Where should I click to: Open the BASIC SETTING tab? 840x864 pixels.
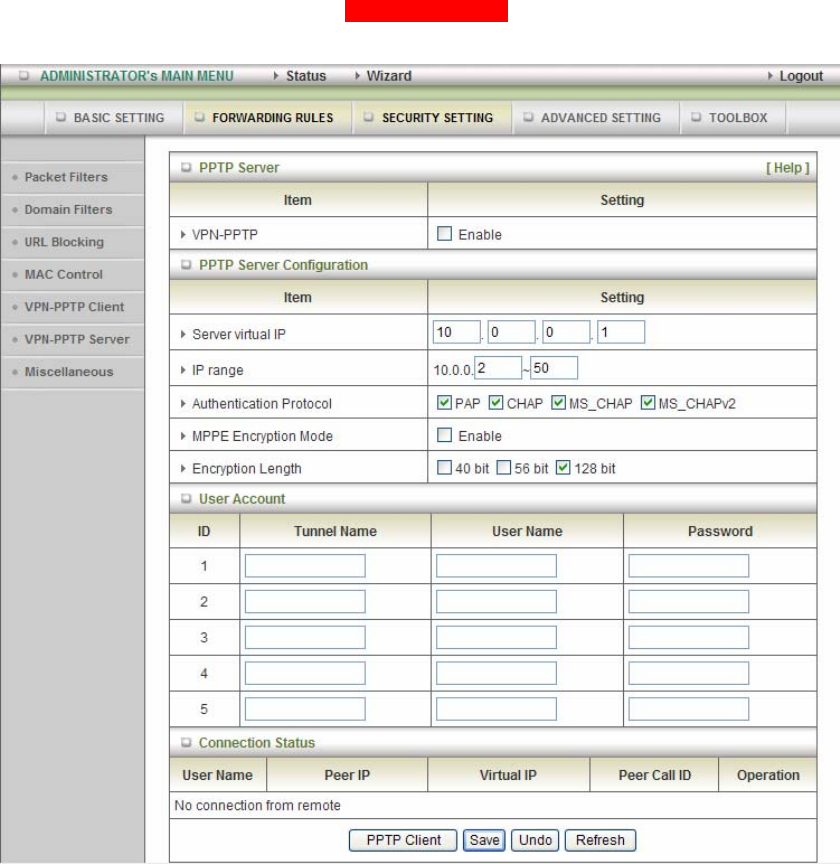coord(114,117)
